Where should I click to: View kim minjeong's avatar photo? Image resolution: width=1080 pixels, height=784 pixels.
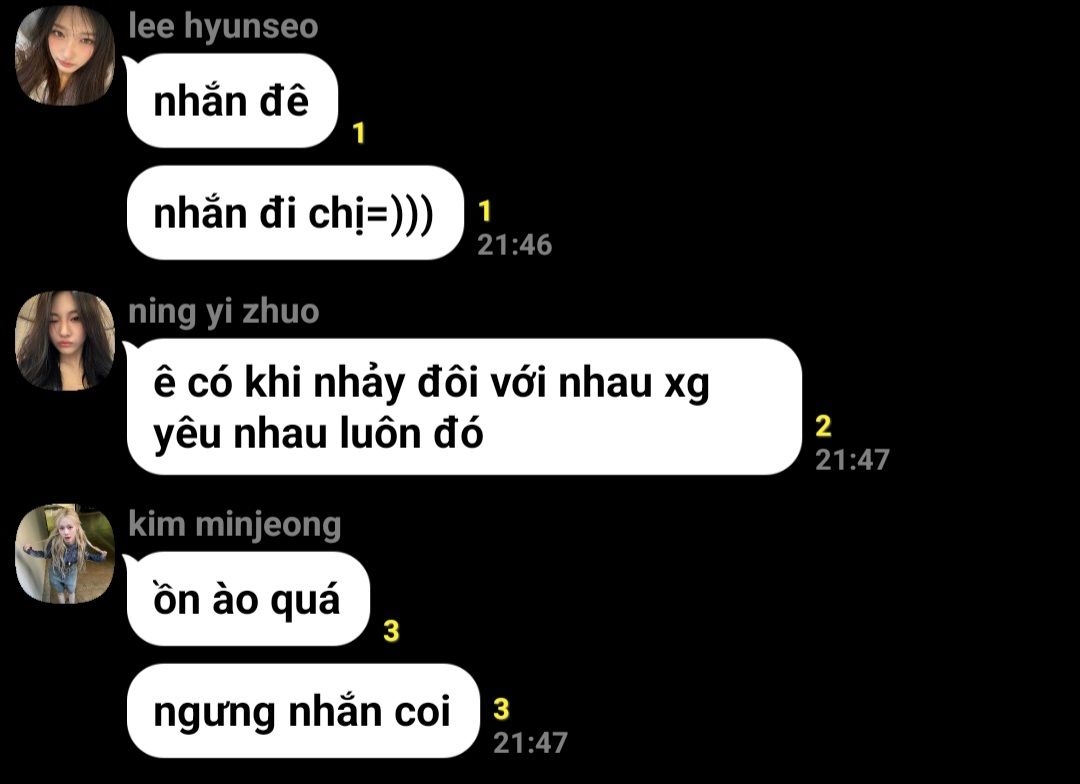[x=65, y=554]
